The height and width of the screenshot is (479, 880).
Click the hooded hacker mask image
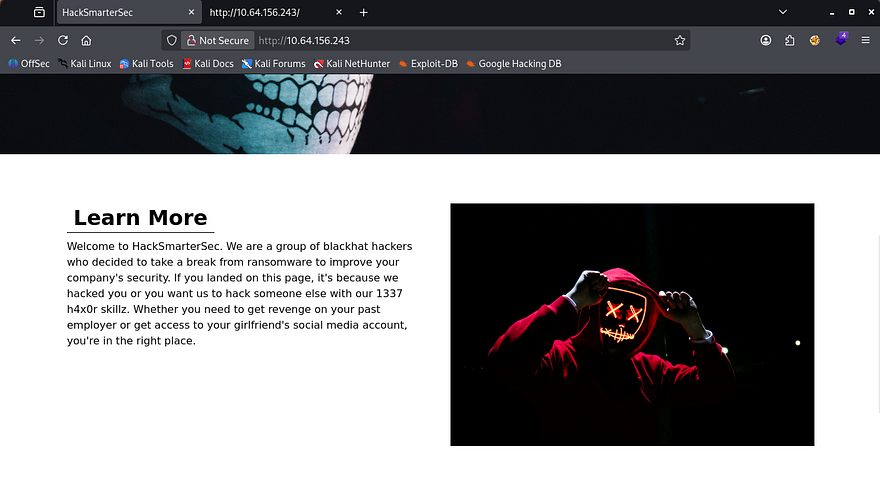pyautogui.click(x=632, y=324)
